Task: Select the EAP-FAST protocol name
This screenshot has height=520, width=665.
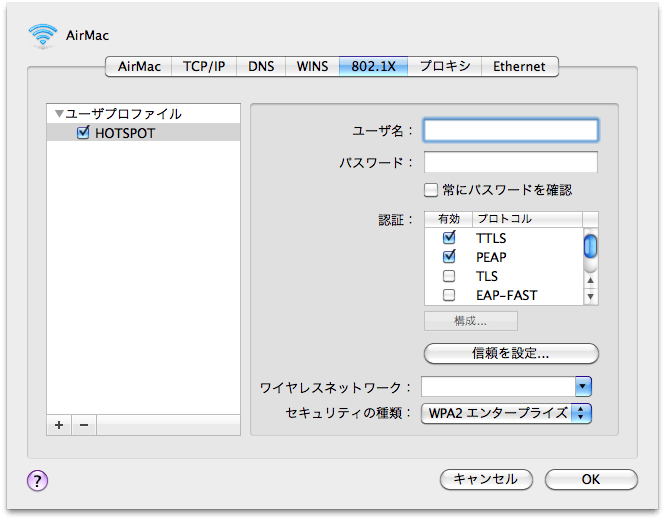Action: [507, 295]
